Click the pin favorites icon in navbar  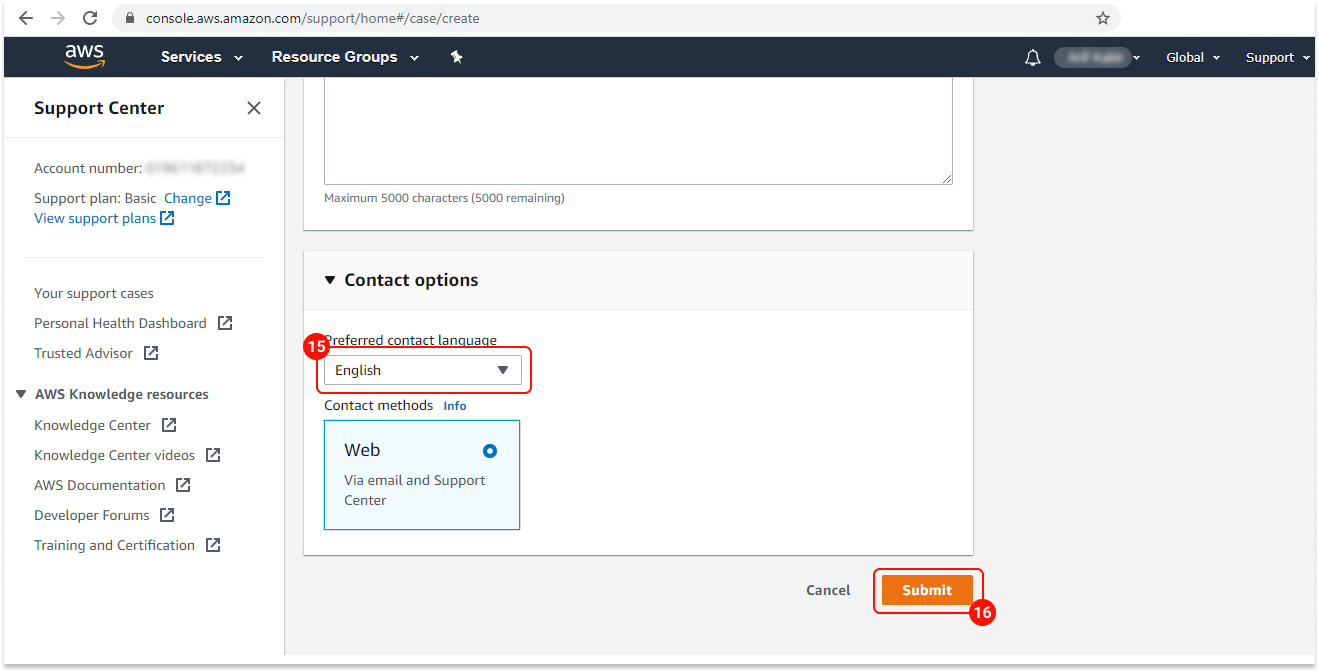(x=456, y=57)
